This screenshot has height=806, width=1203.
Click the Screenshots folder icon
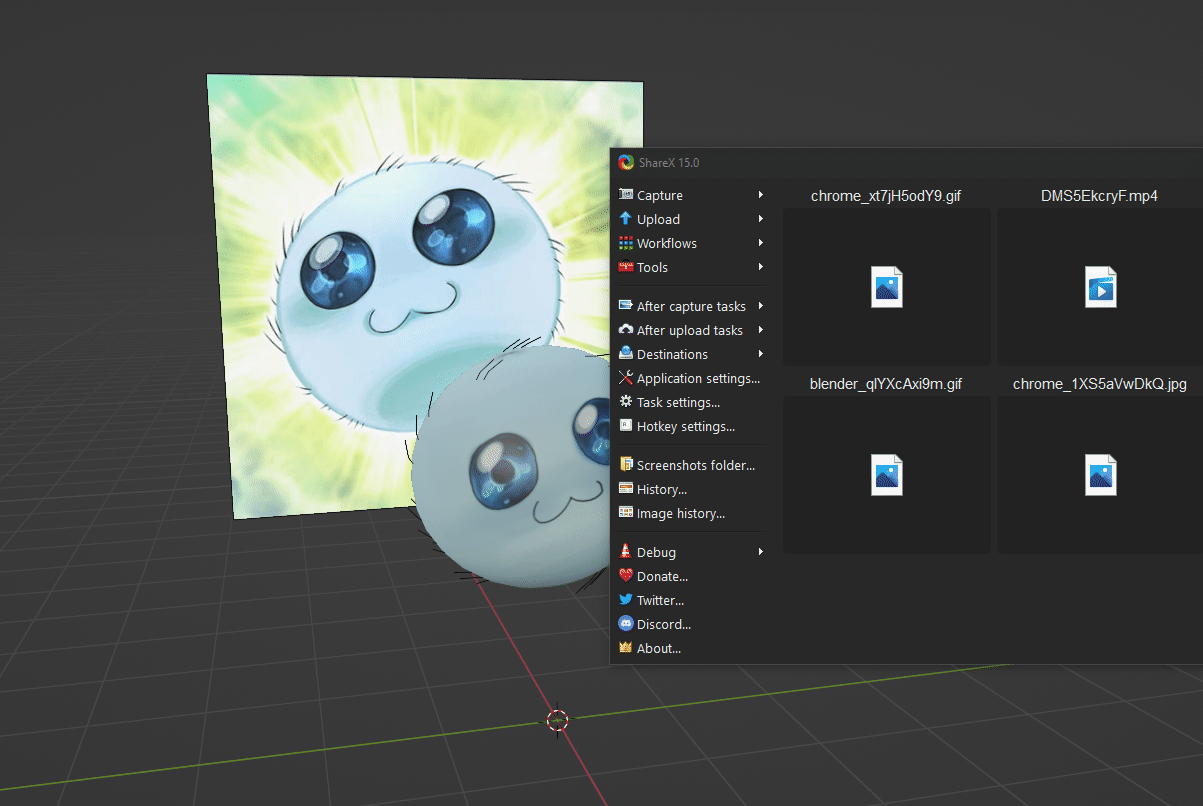(626, 465)
